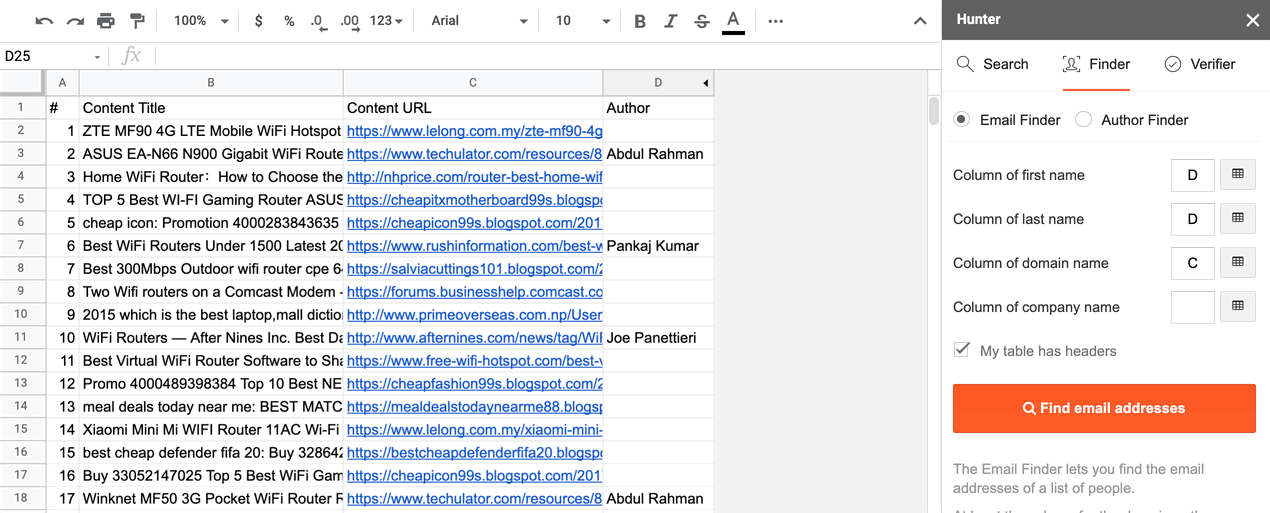This screenshot has width=1270, height=513.
Task: Click the undo arrow icon
Action: [x=44, y=21]
